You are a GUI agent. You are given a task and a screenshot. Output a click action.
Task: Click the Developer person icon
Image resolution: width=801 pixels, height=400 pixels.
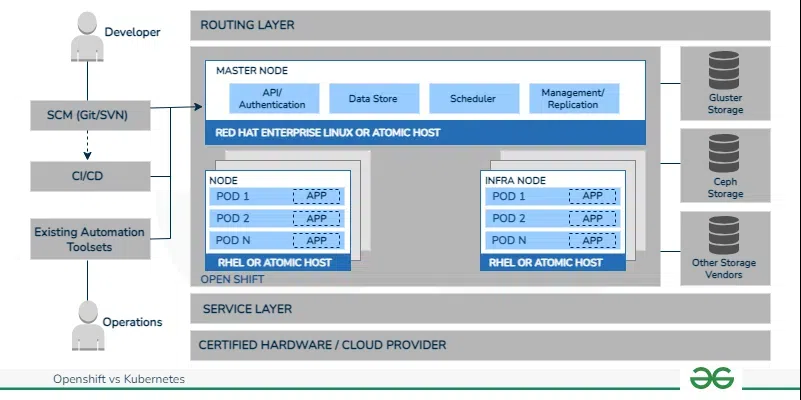(x=87, y=37)
